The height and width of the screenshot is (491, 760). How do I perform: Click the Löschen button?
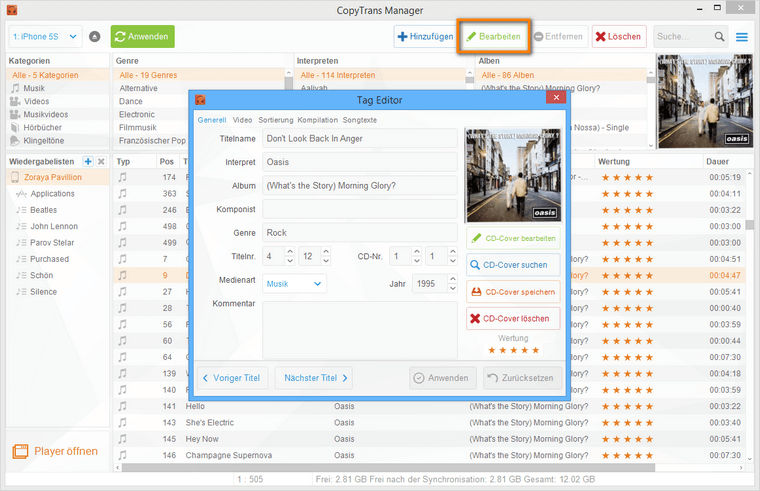619,36
